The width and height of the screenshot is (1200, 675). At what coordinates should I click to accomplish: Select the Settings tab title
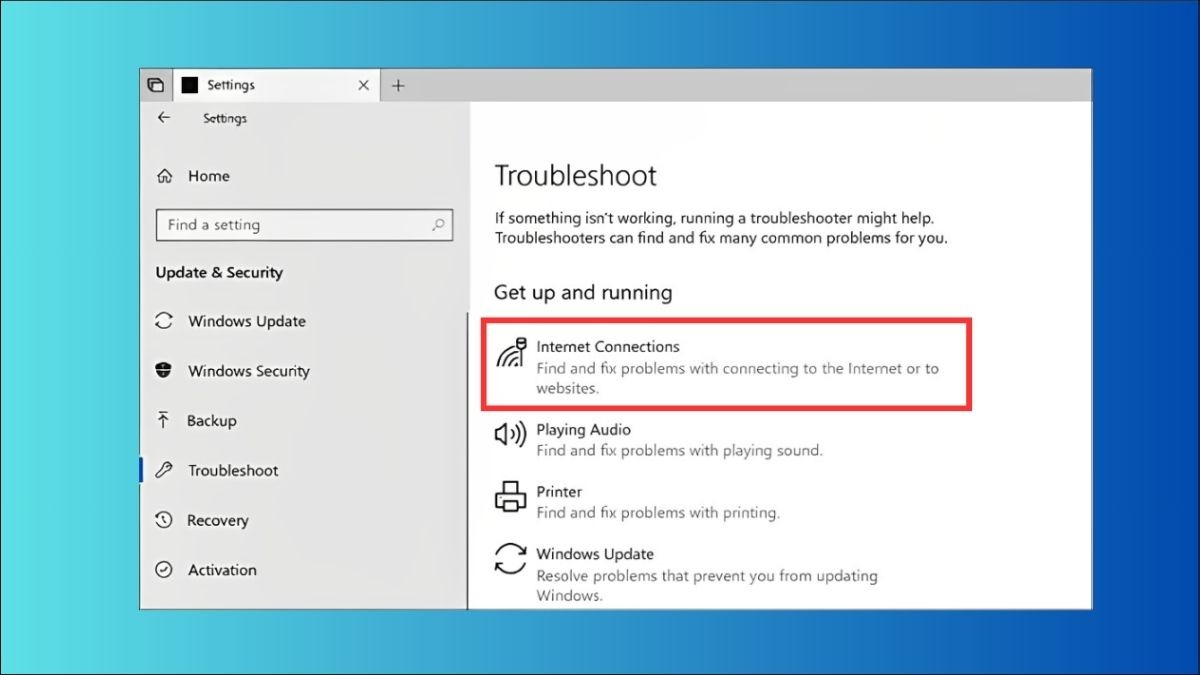tap(231, 86)
